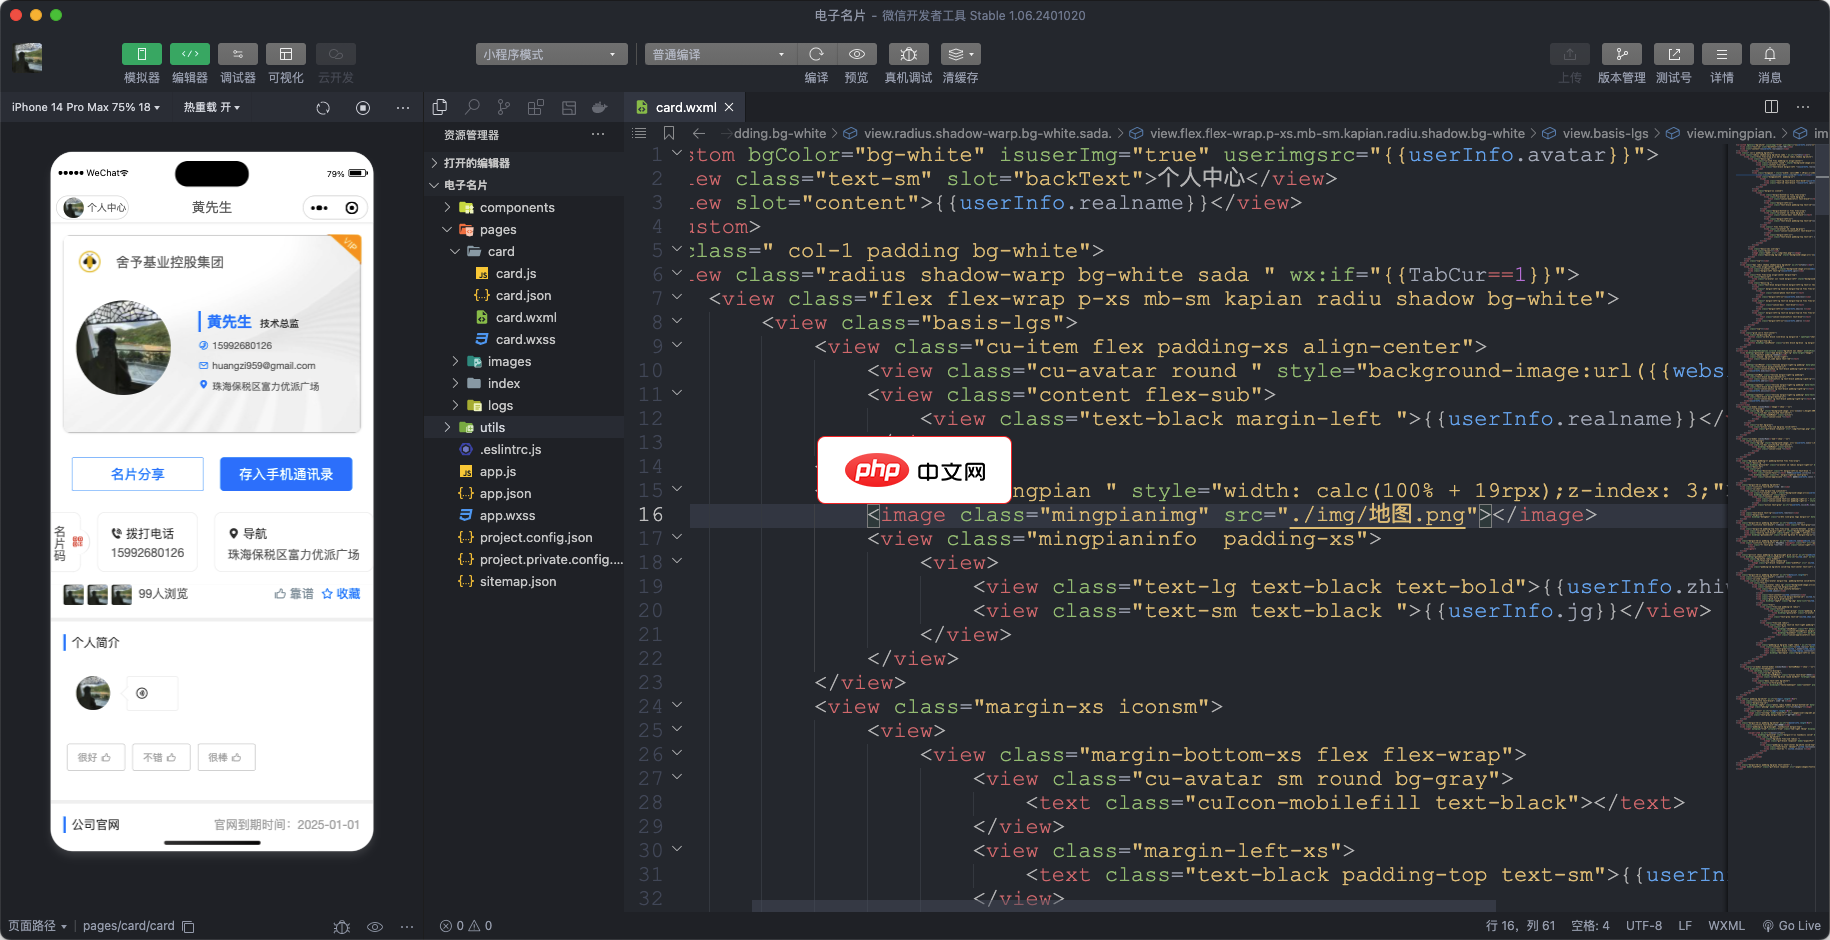
Task: Open card.js in the file tree
Action: 515,273
